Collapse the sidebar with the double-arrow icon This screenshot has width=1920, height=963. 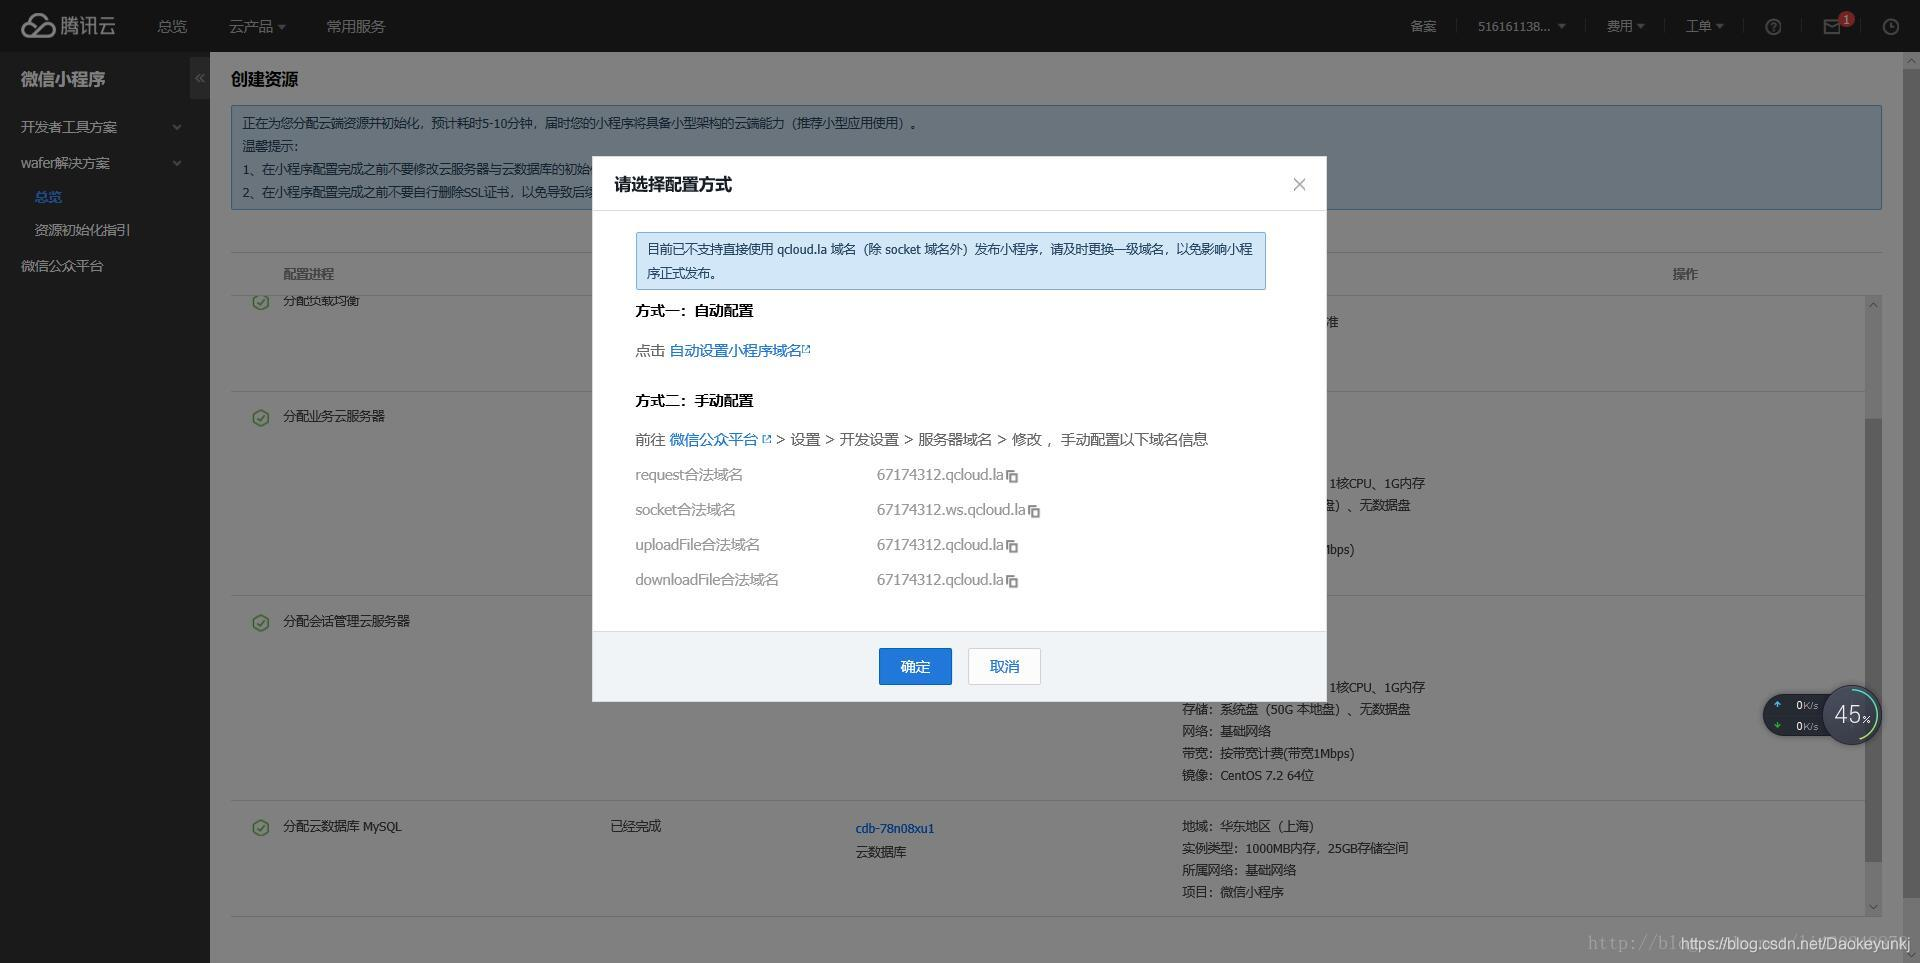[200, 78]
